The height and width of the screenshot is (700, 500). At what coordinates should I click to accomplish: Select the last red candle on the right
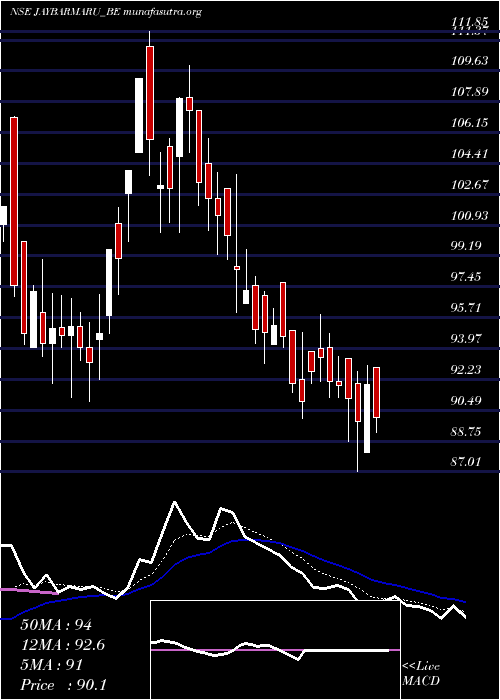pos(376,392)
